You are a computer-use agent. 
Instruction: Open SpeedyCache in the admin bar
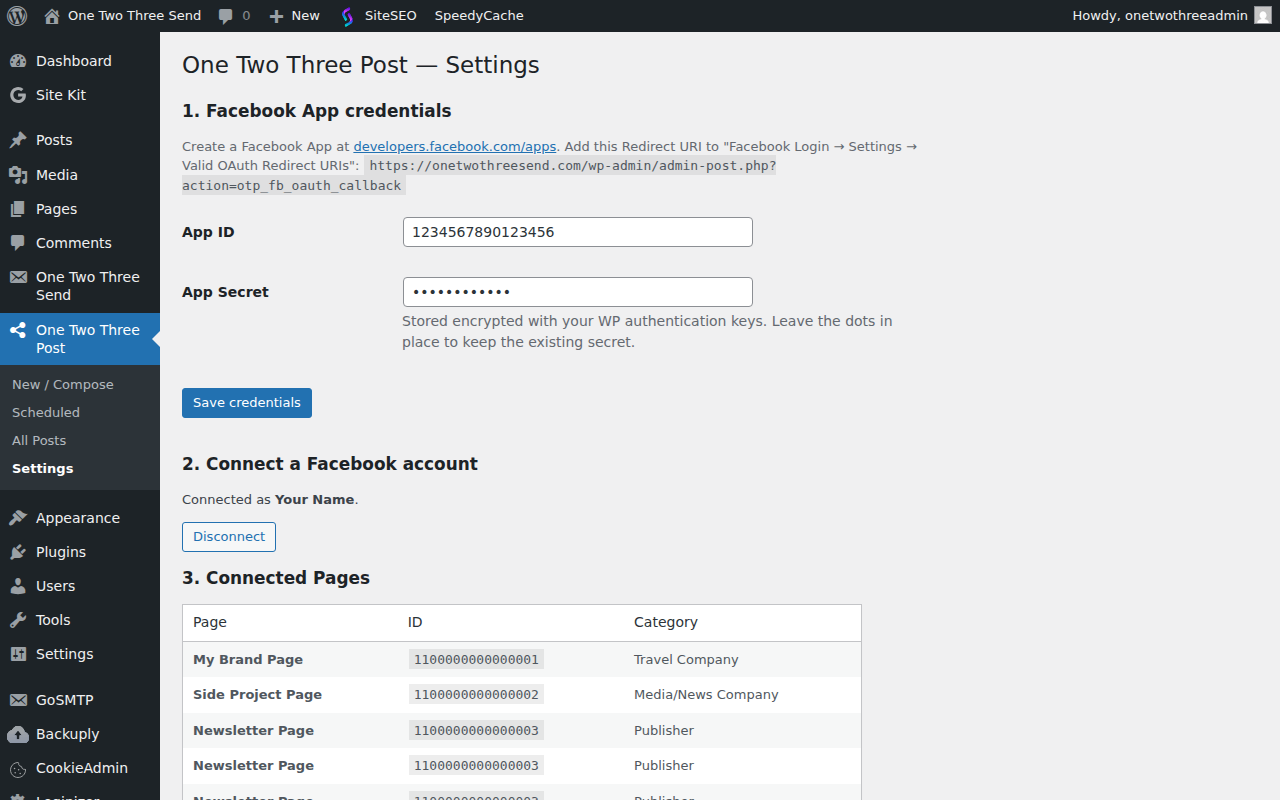click(479, 16)
